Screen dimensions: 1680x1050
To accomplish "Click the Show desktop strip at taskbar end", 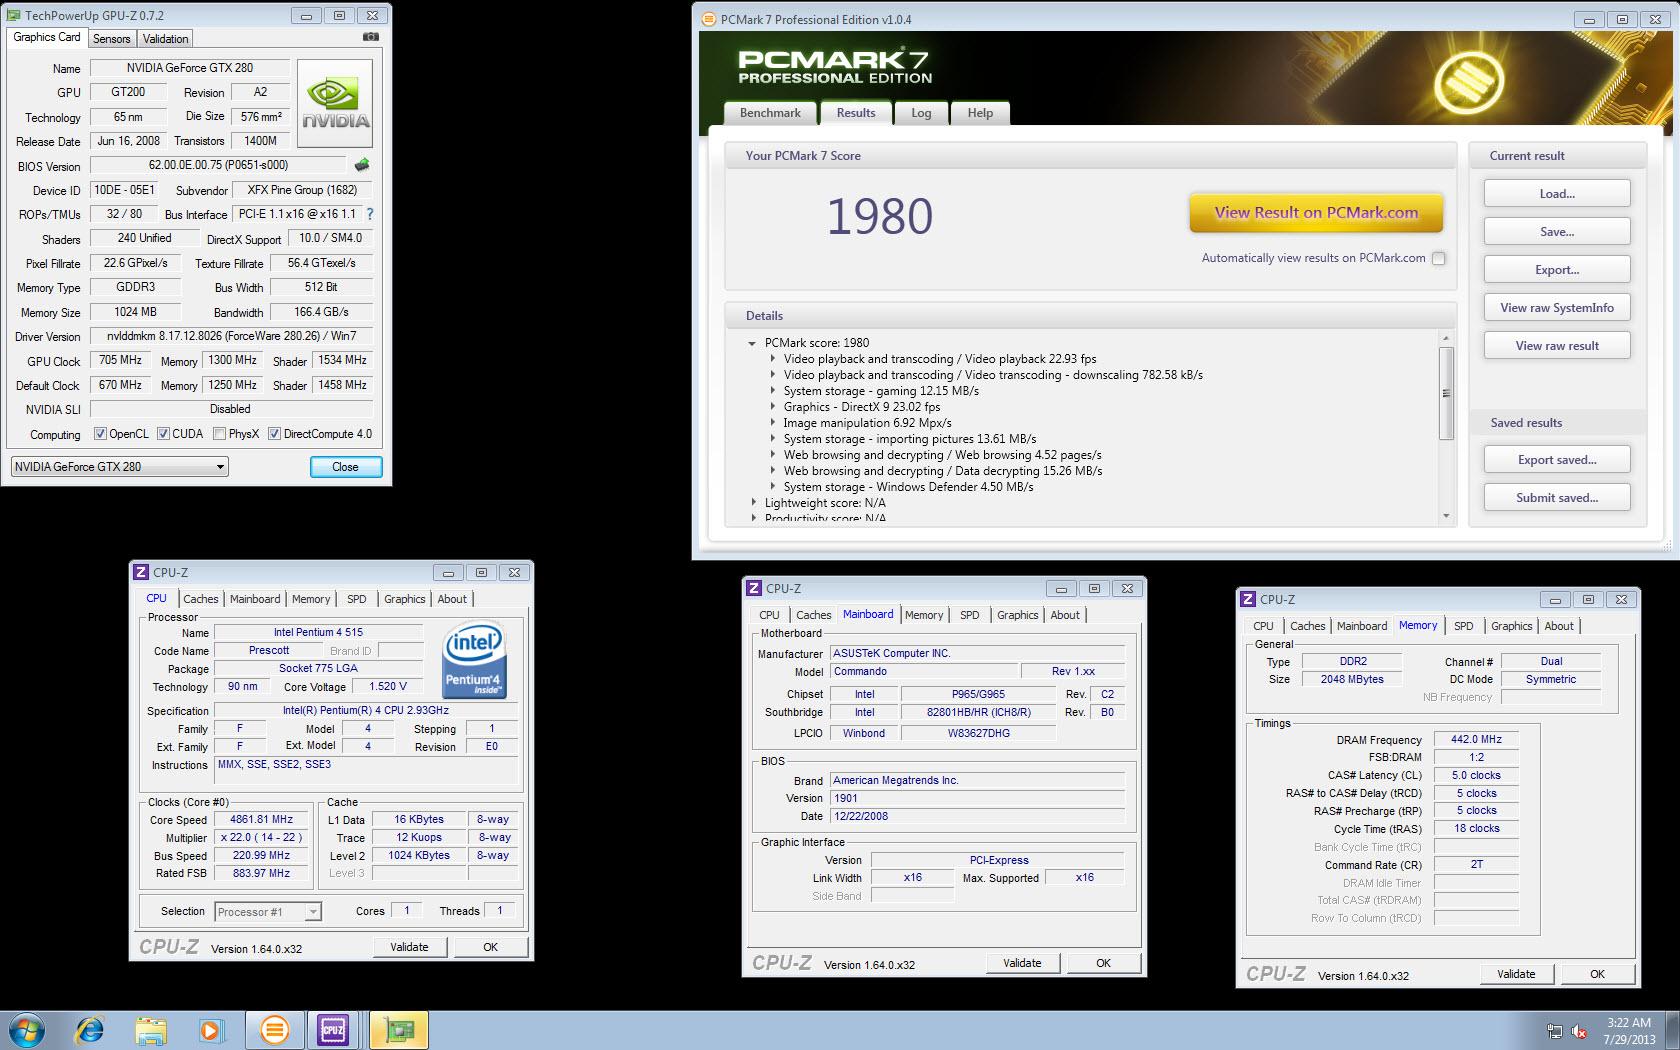I will pos(1673,1030).
